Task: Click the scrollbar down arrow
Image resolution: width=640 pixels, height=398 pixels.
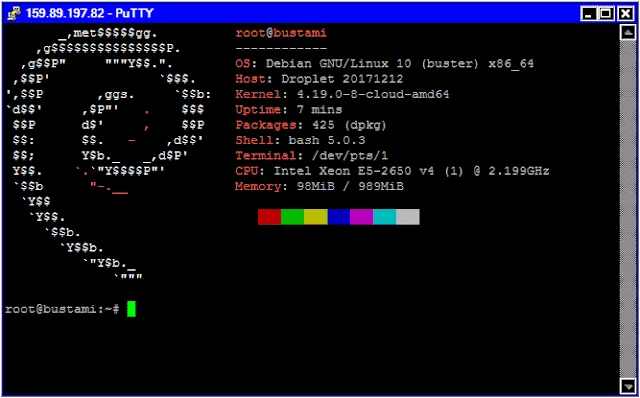Action: point(627,386)
